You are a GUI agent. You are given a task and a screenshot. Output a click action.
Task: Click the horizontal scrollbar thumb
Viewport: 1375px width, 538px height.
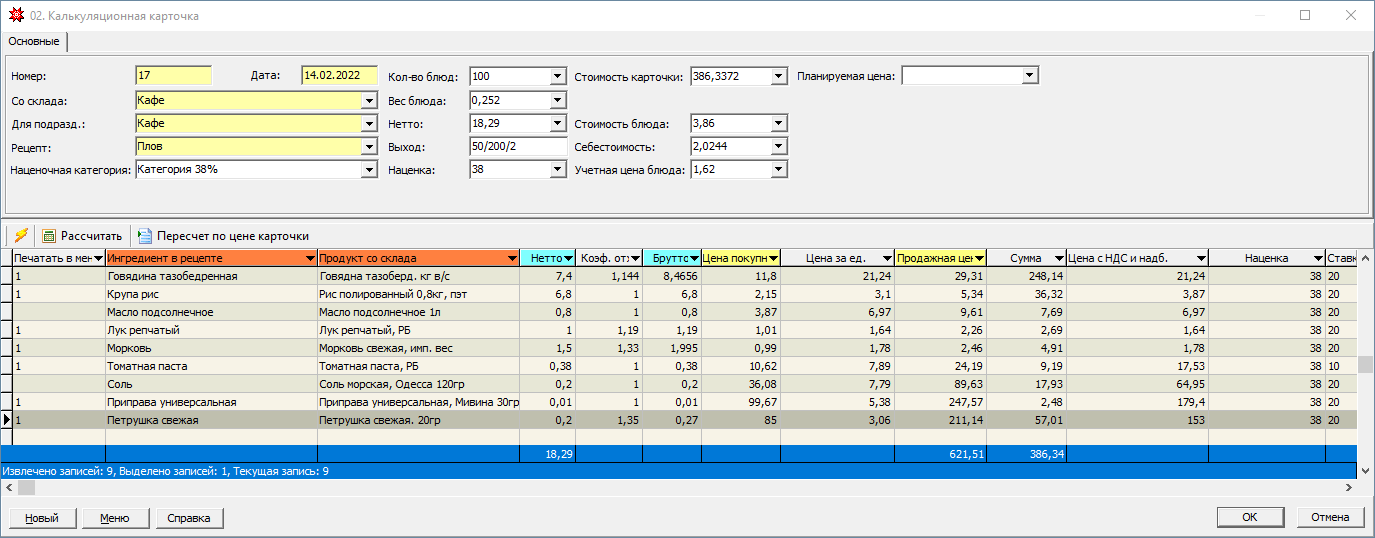25,487
